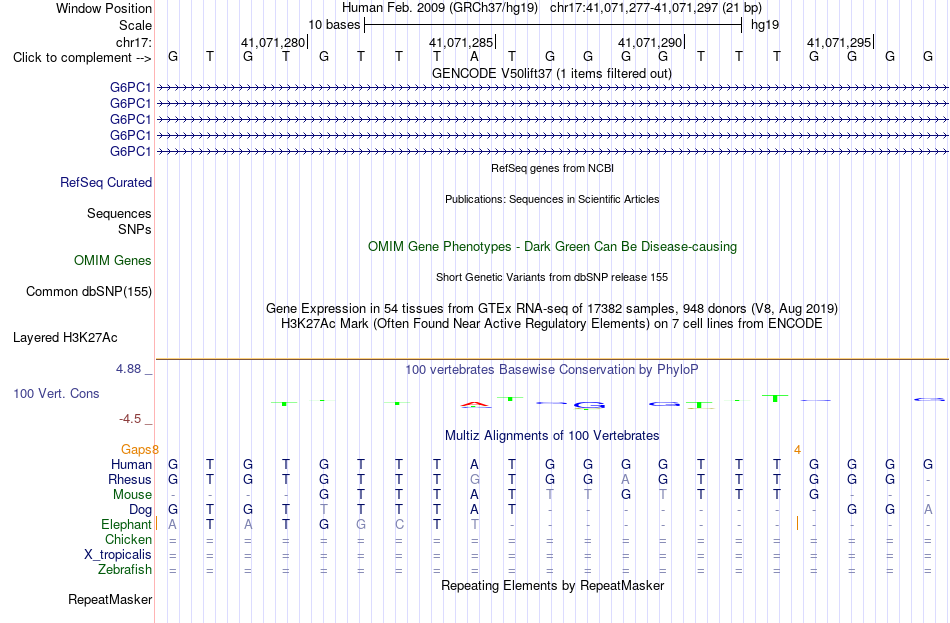Click the only A base in the reference sequence row

pyautogui.click(x=474, y=56)
